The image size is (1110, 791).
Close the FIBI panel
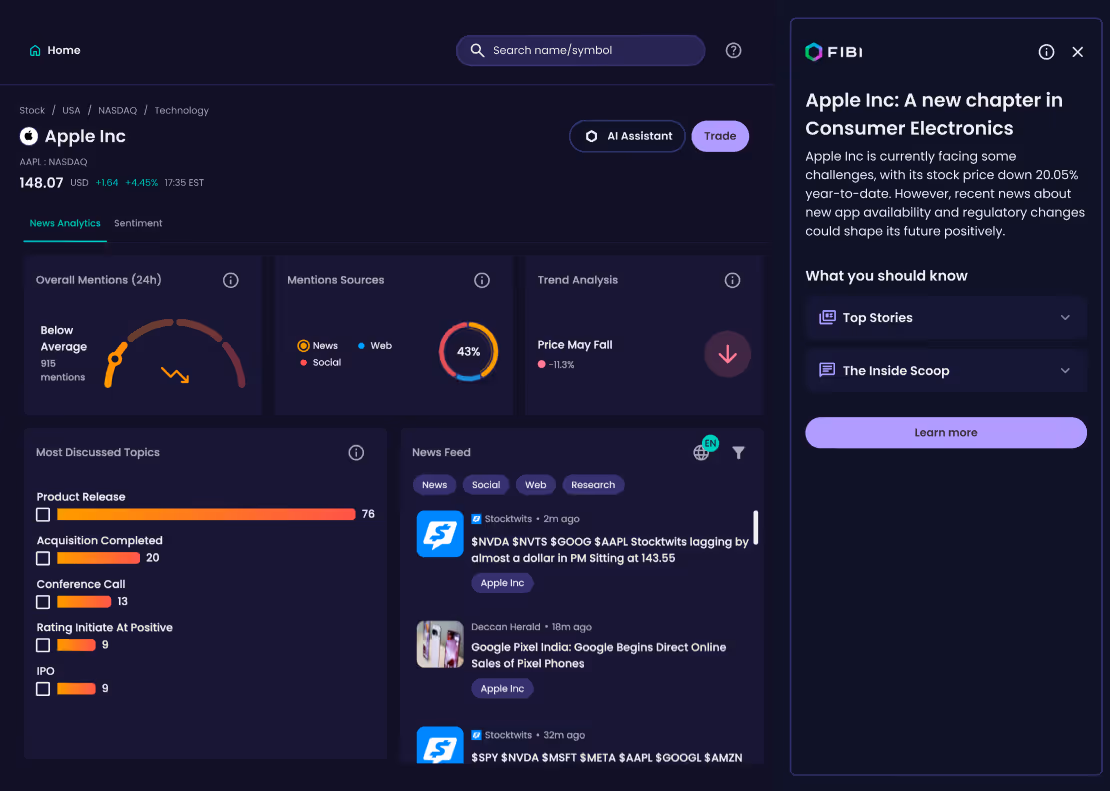click(1077, 52)
